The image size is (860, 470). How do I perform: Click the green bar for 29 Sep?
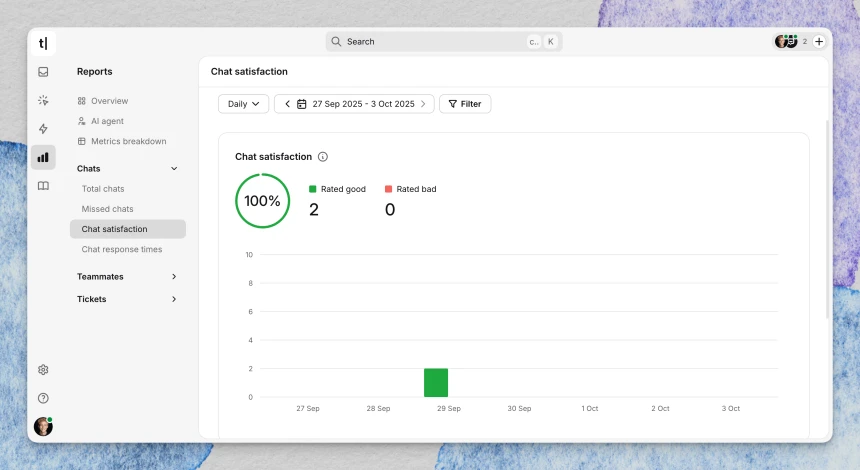click(436, 383)
